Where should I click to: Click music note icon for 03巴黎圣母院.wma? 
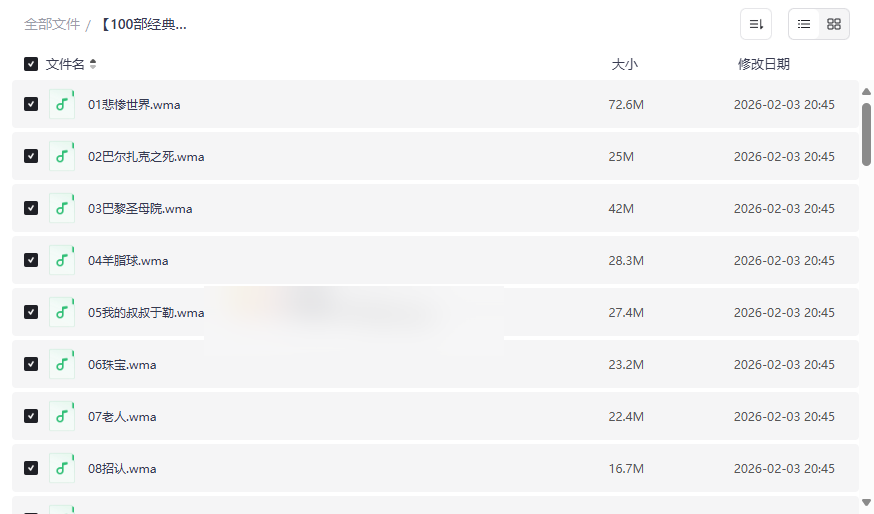click(x=62, y=208)
